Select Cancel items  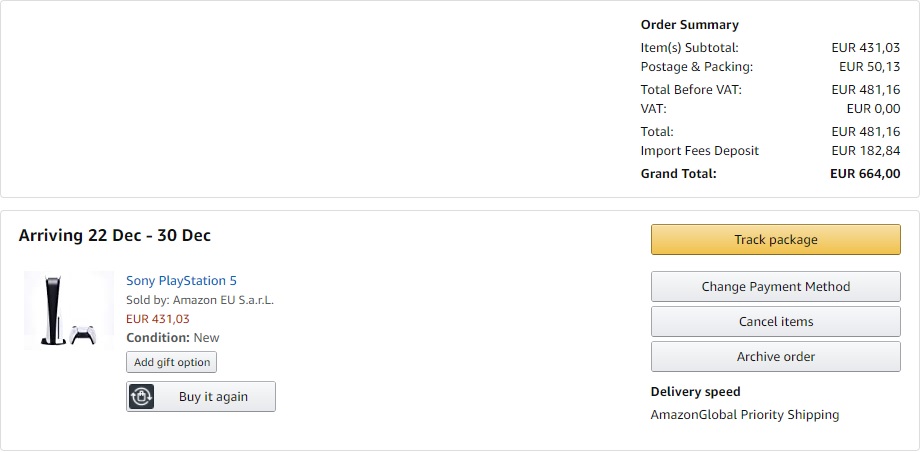(776, 322)
